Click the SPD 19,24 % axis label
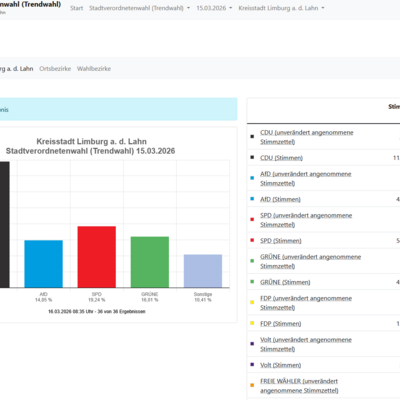The height and width of the screenshot is (400, 400). [97, 297]
